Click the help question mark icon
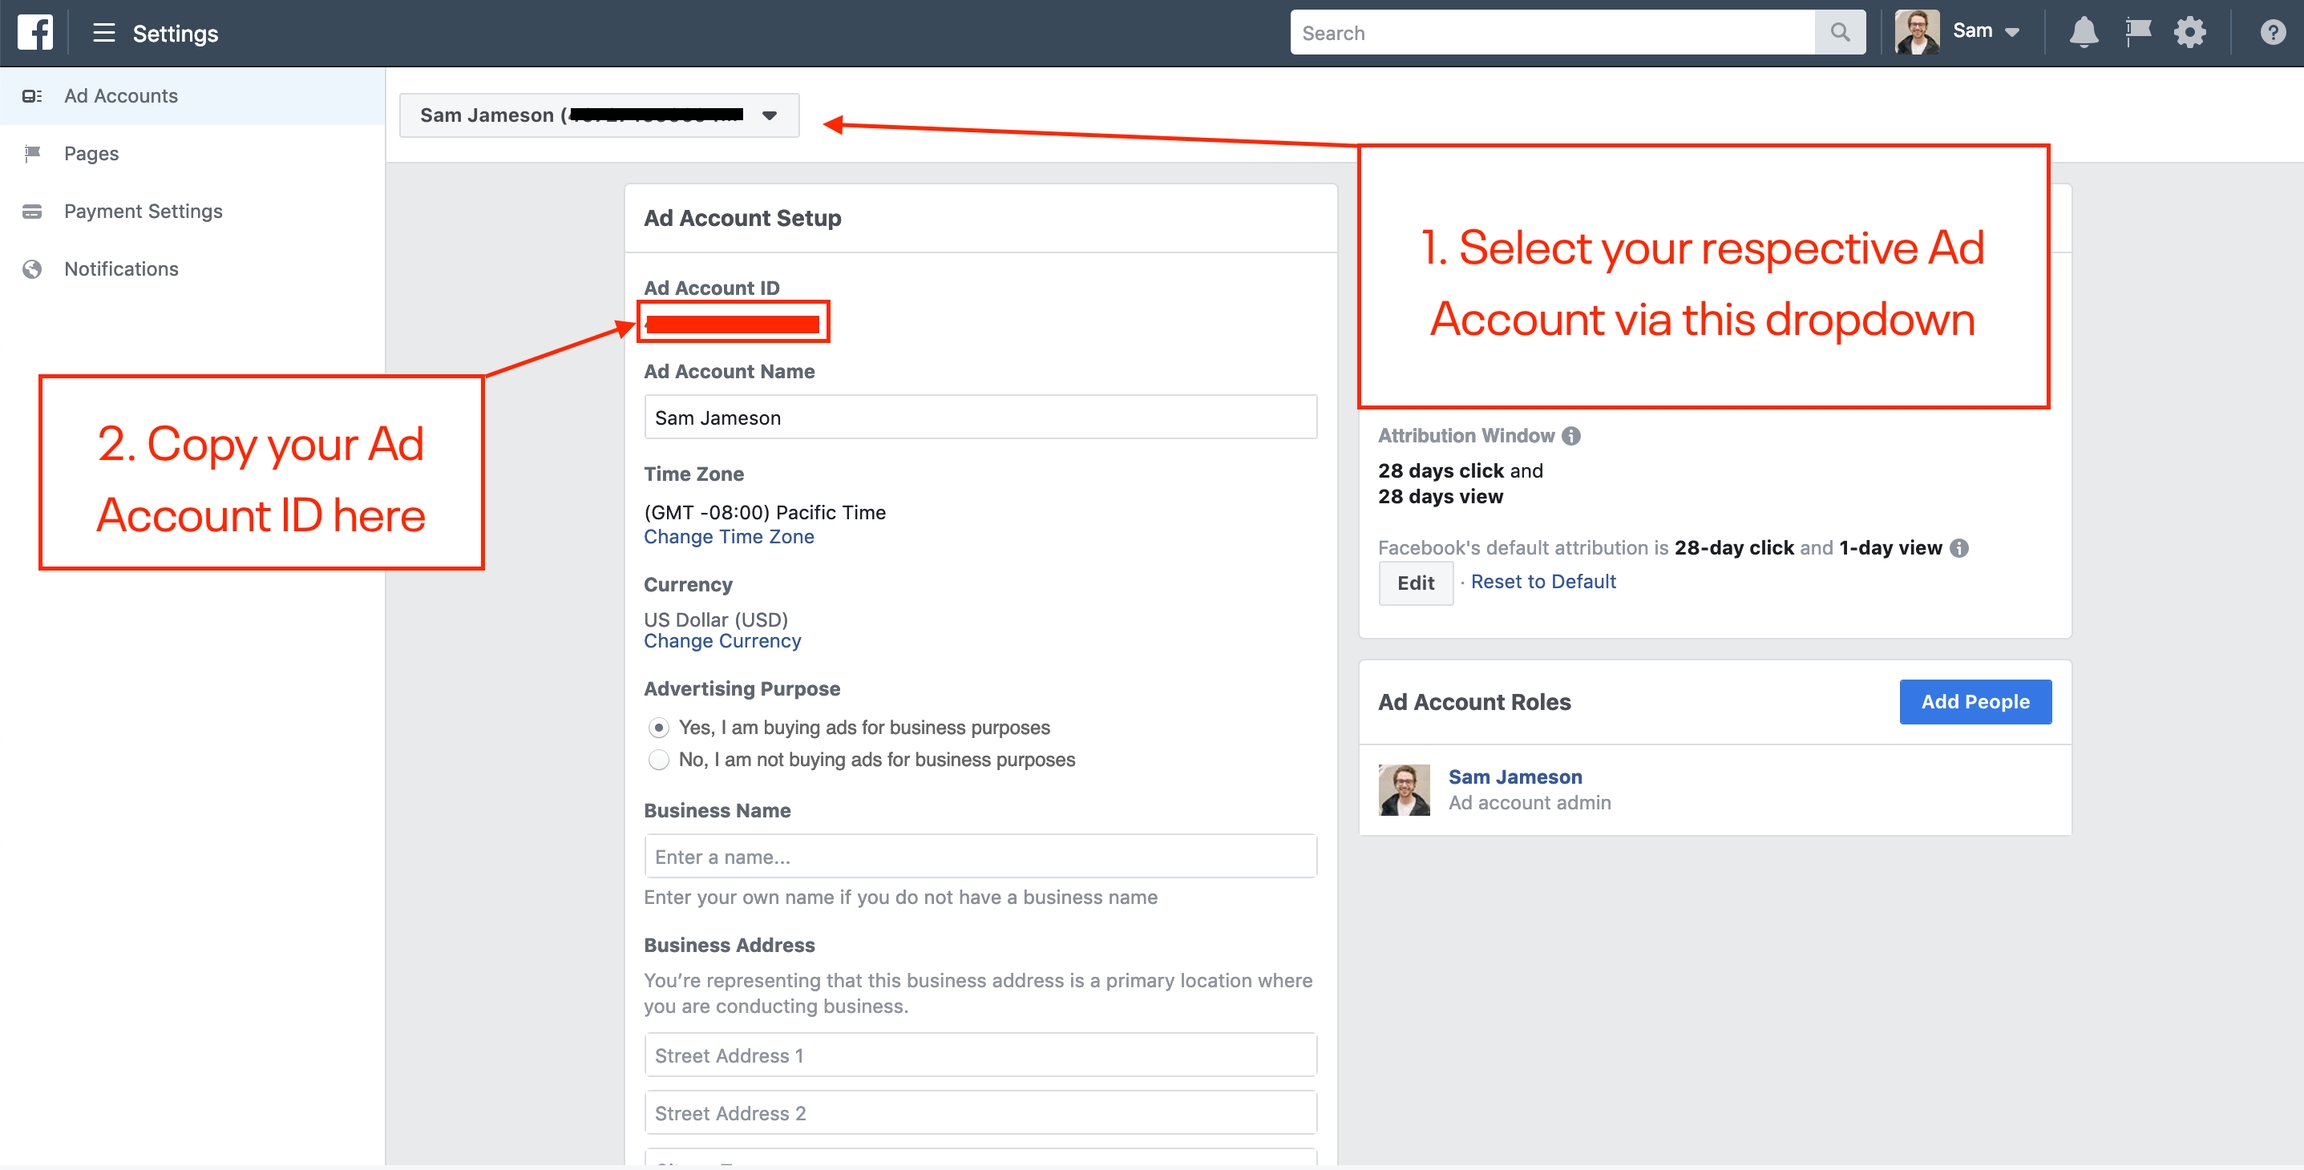Image resolution: width=2304 pixels, height=1170 pixels. tap(2272, 33)
